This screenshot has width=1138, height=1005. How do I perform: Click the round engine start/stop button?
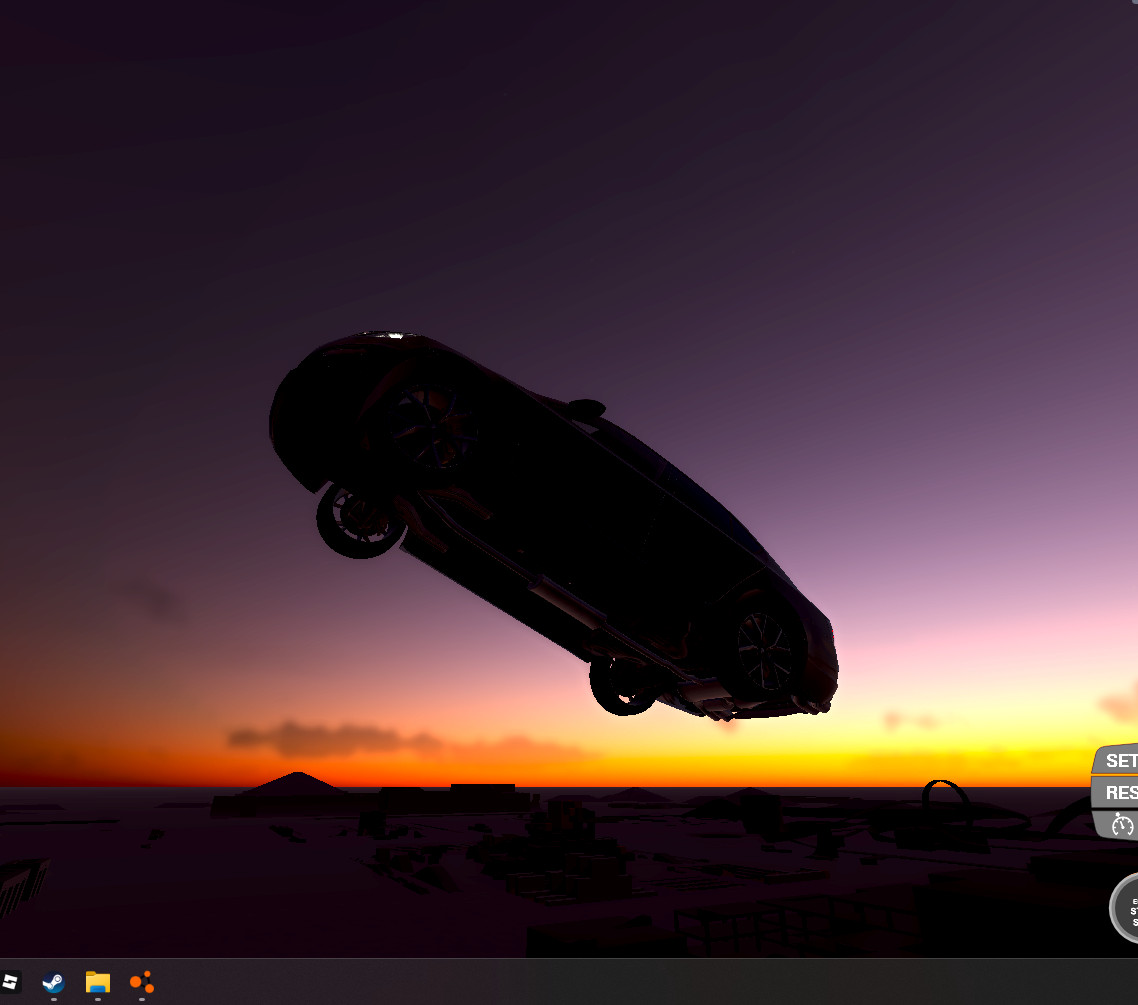point(1124,908)
